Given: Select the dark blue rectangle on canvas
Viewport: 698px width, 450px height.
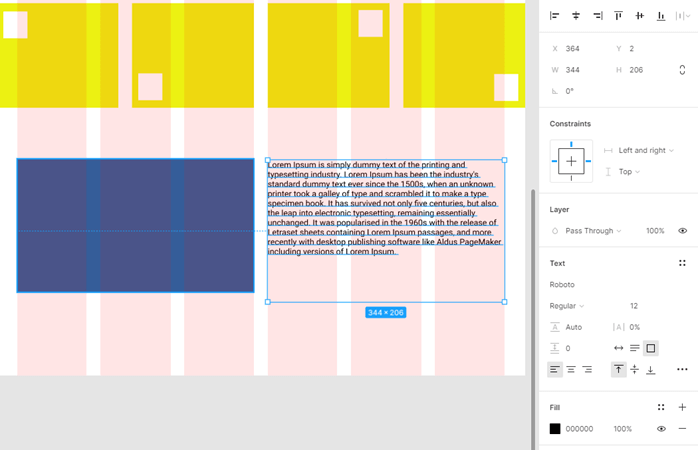Looking at the screenshot, I should (135, 225).
